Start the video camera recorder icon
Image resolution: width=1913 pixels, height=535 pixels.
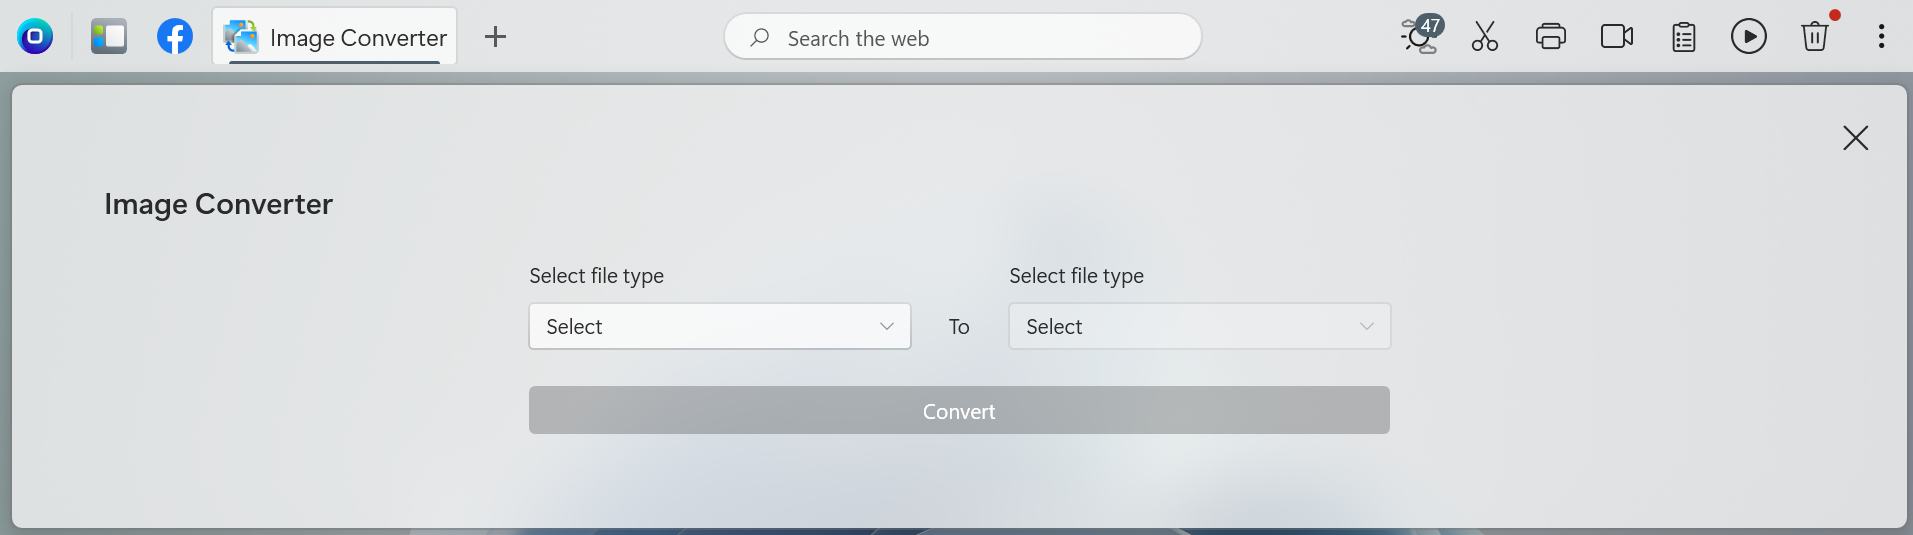(1617, 37)
